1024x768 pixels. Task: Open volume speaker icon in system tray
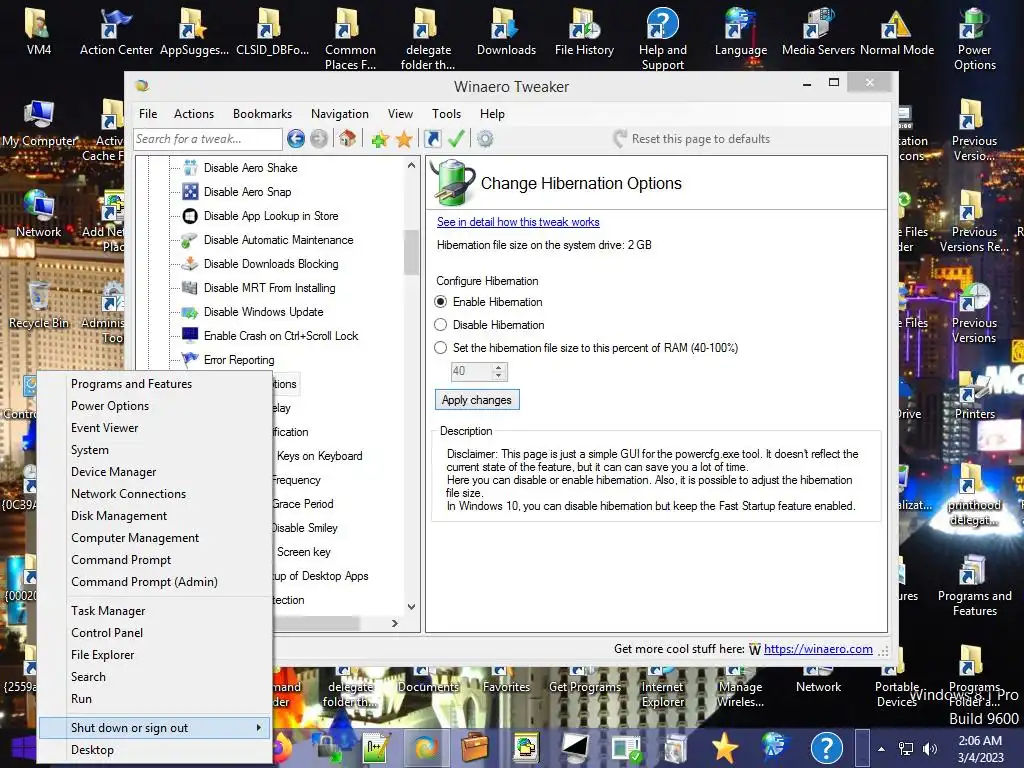(930, 749)
